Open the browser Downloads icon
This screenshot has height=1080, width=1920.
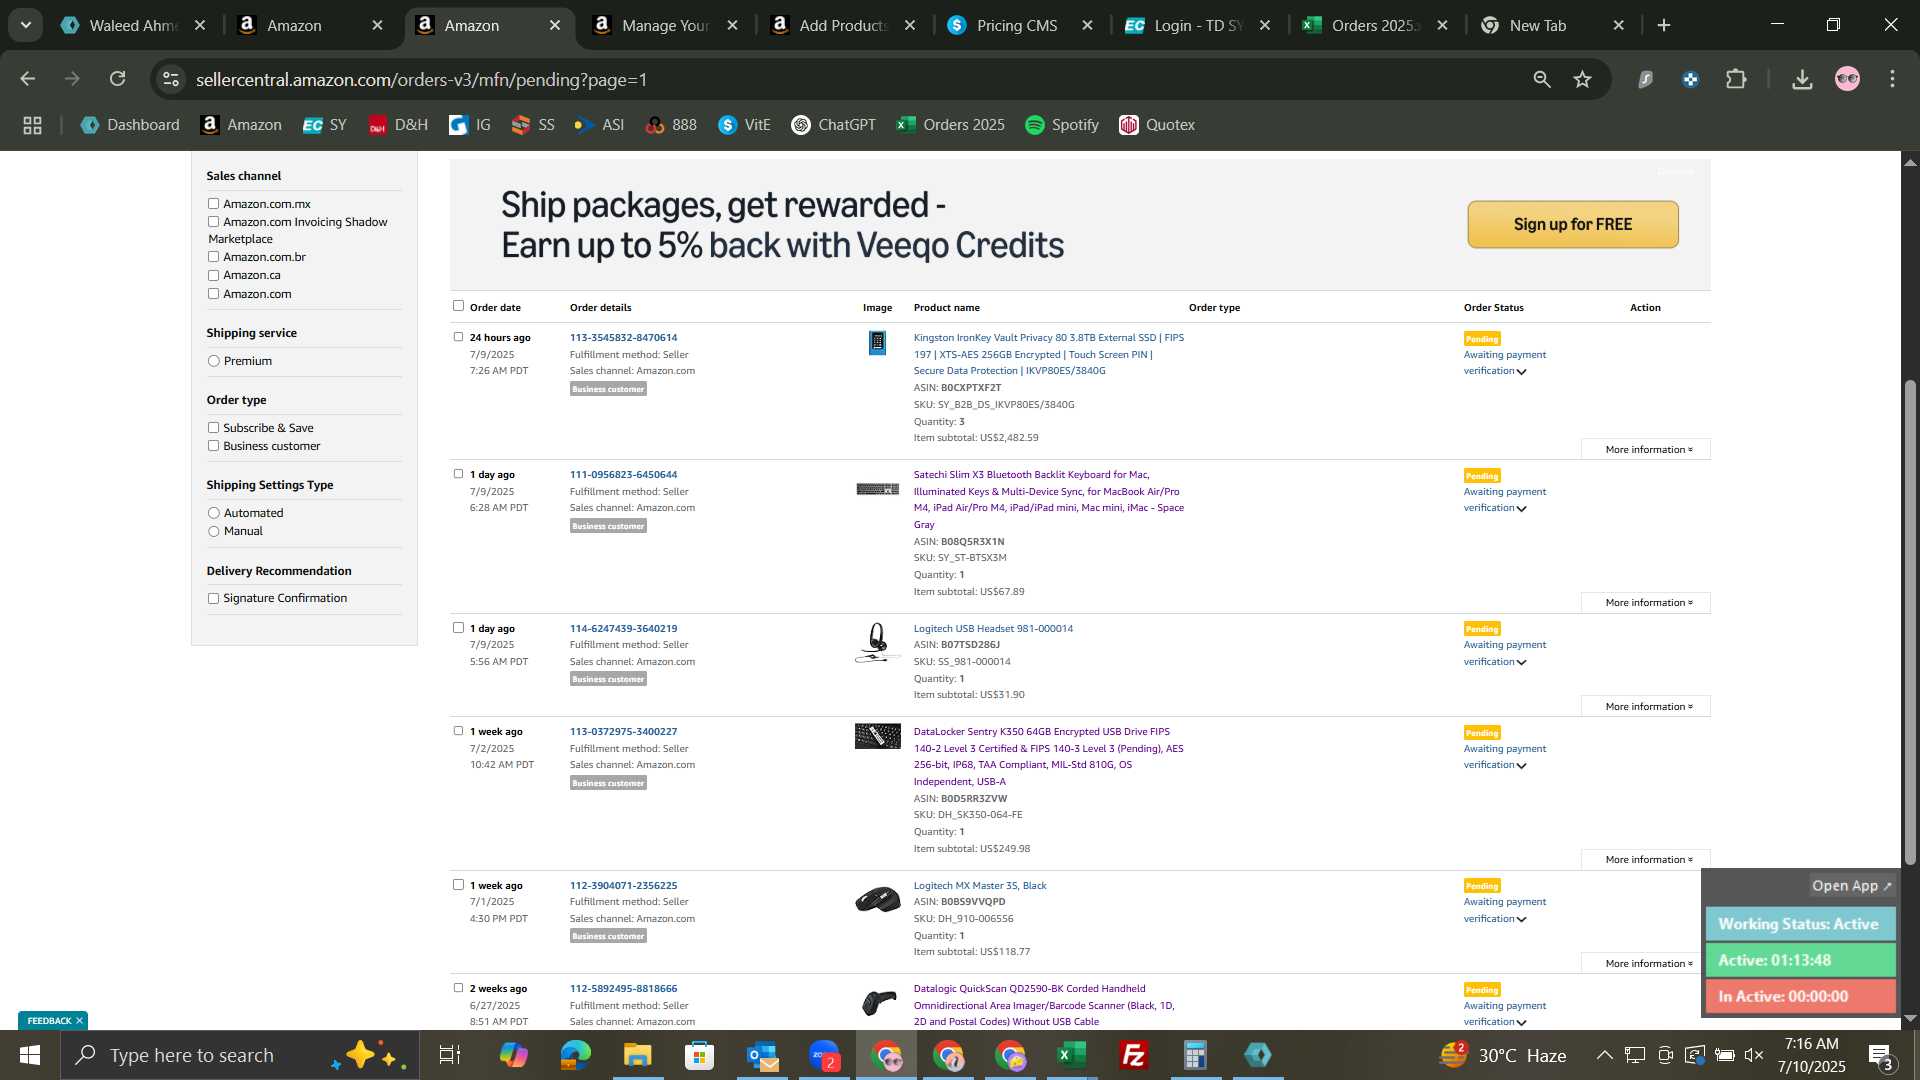(x=1802, y=79)
